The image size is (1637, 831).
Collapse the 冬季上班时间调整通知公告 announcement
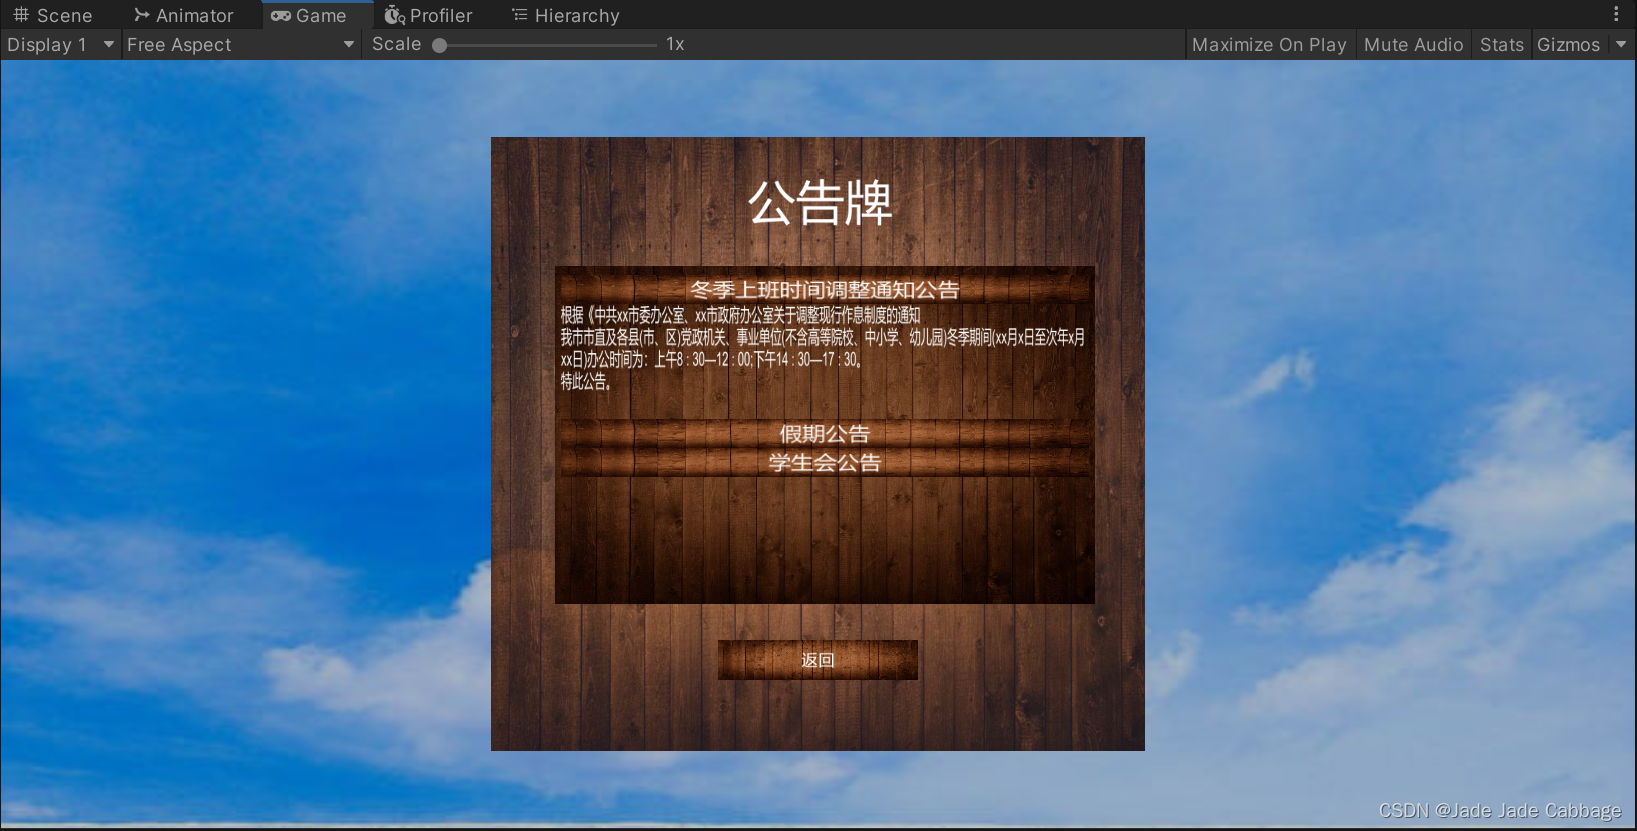[824, 289]
